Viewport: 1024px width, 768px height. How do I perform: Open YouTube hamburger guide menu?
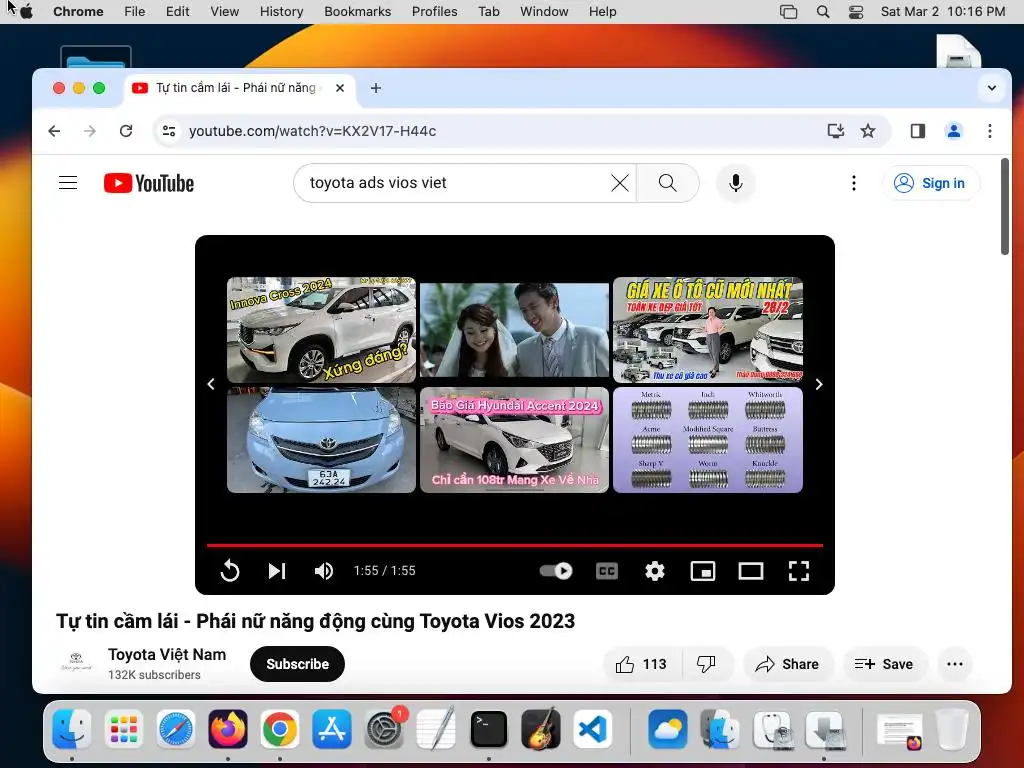click(x=68, y=183)
